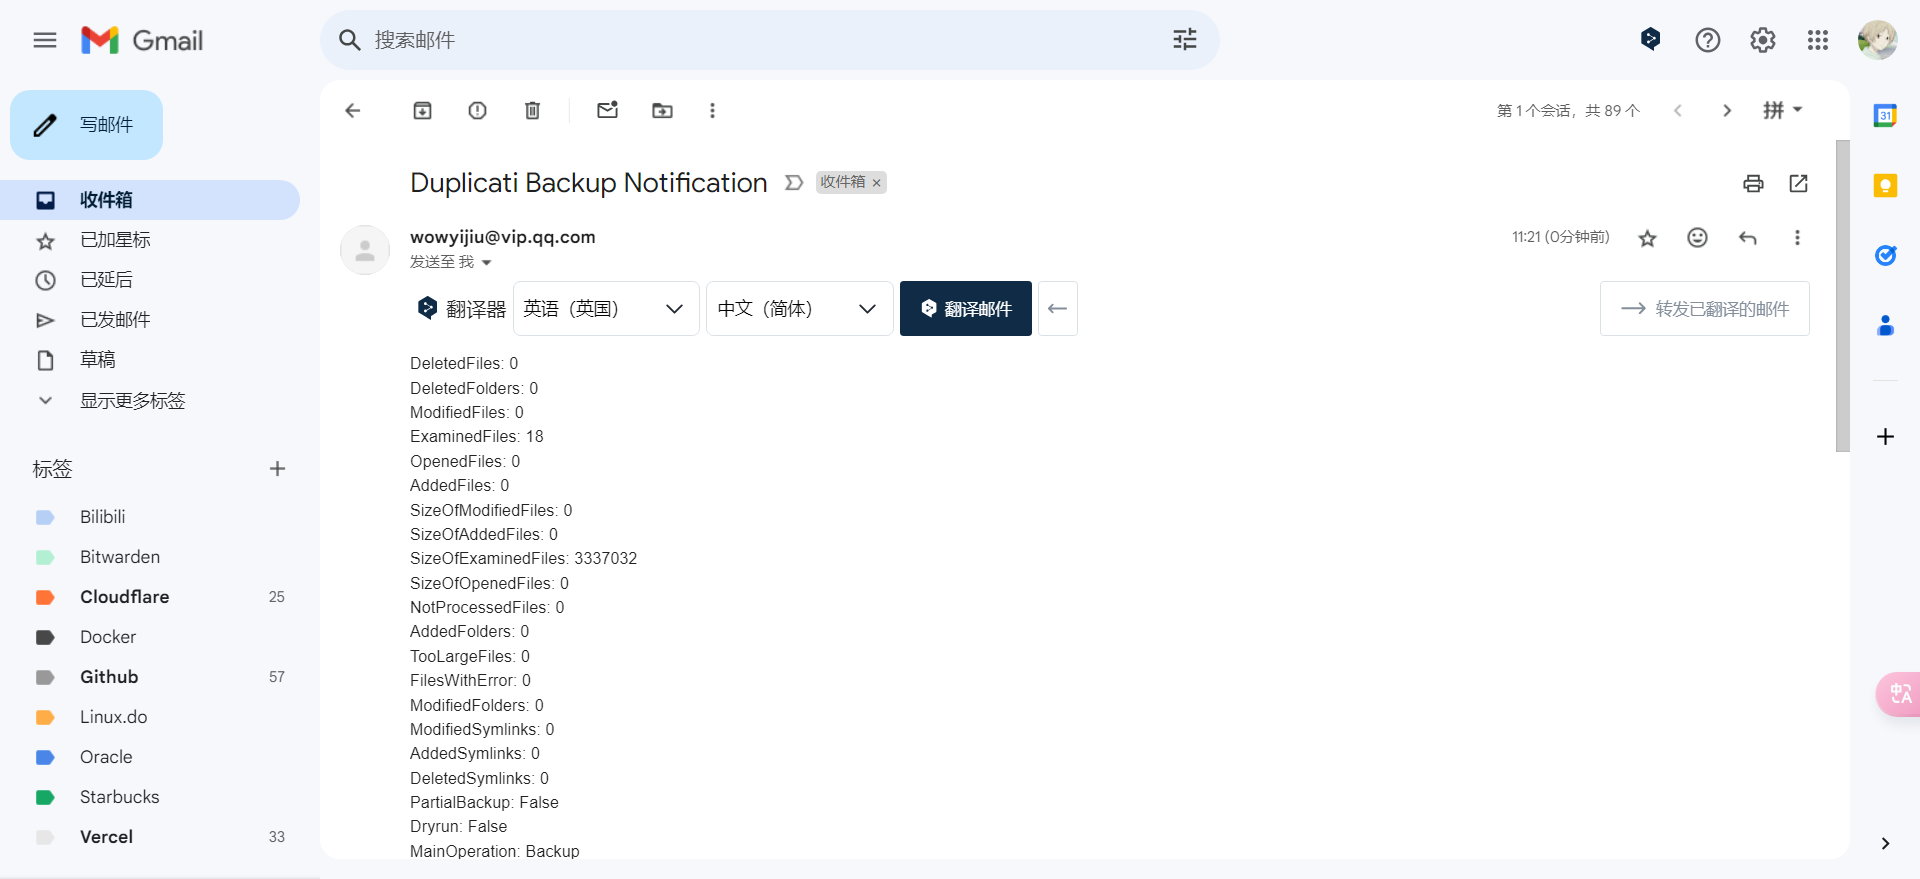This screenshot has width=1920, height=879.
Task: Open Gmail settings gear
Action: click(x=1763, y=40)
